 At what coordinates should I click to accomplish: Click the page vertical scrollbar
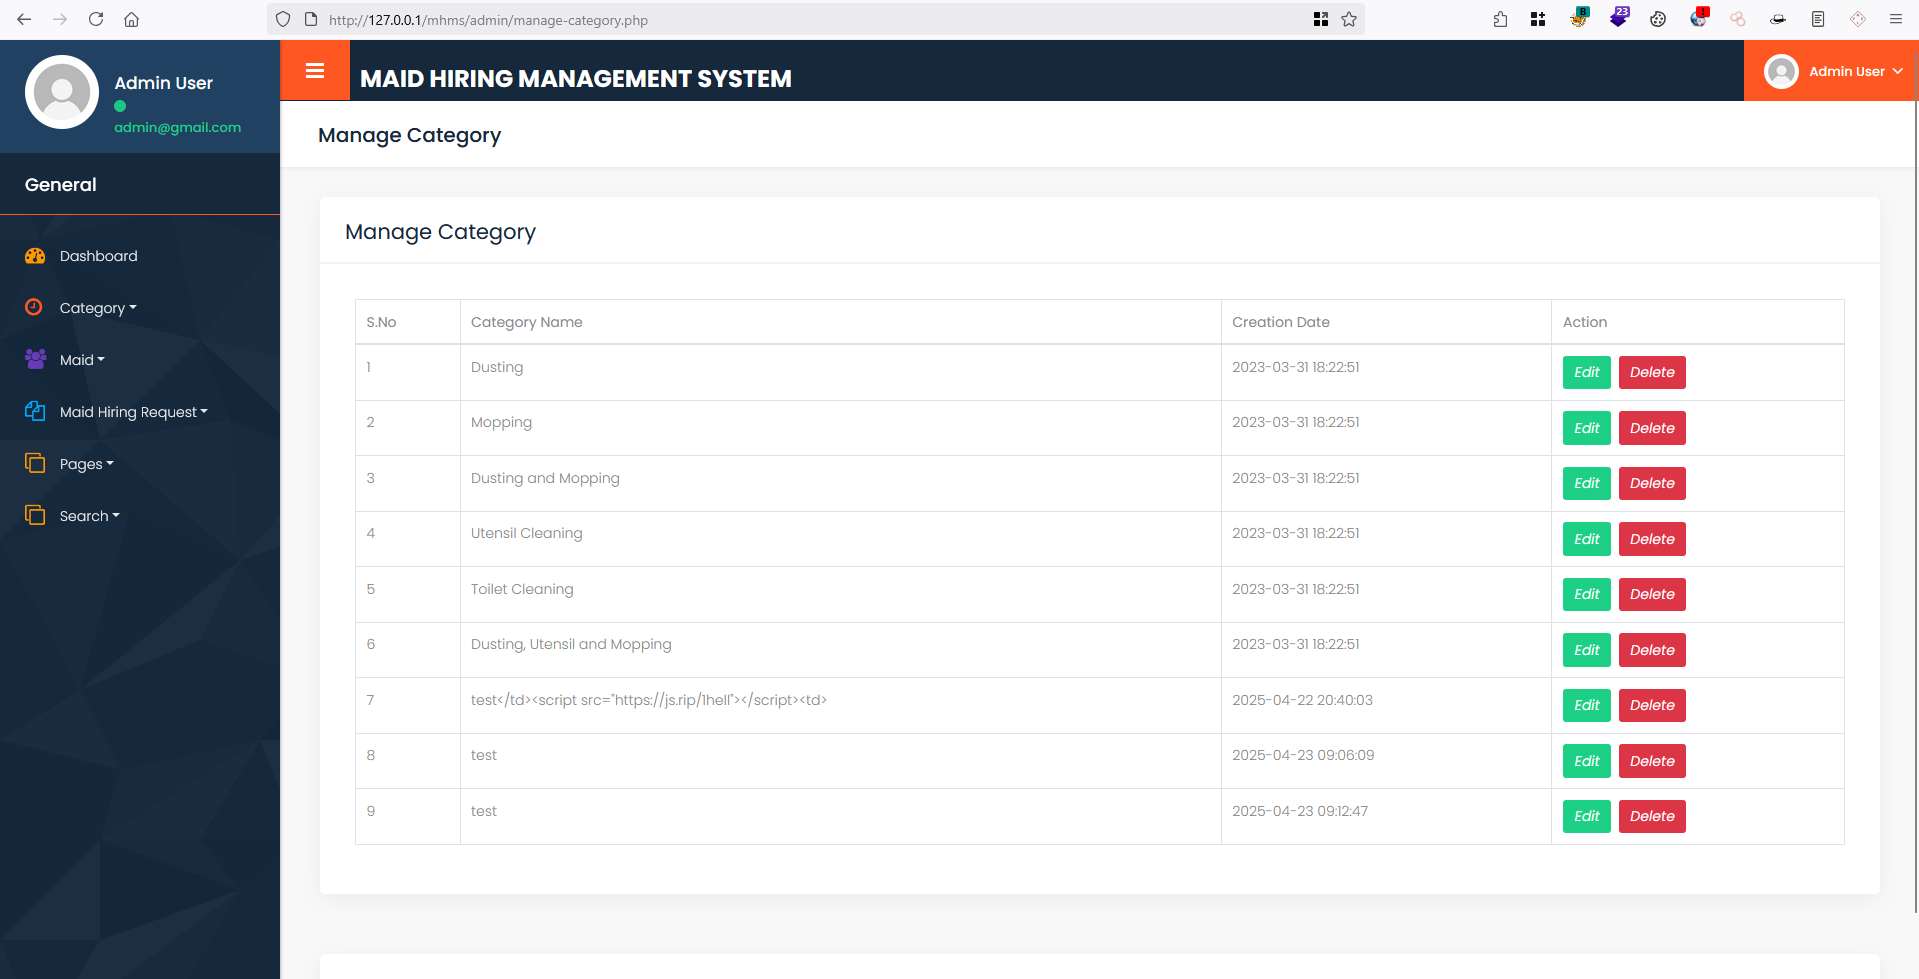1916,480
